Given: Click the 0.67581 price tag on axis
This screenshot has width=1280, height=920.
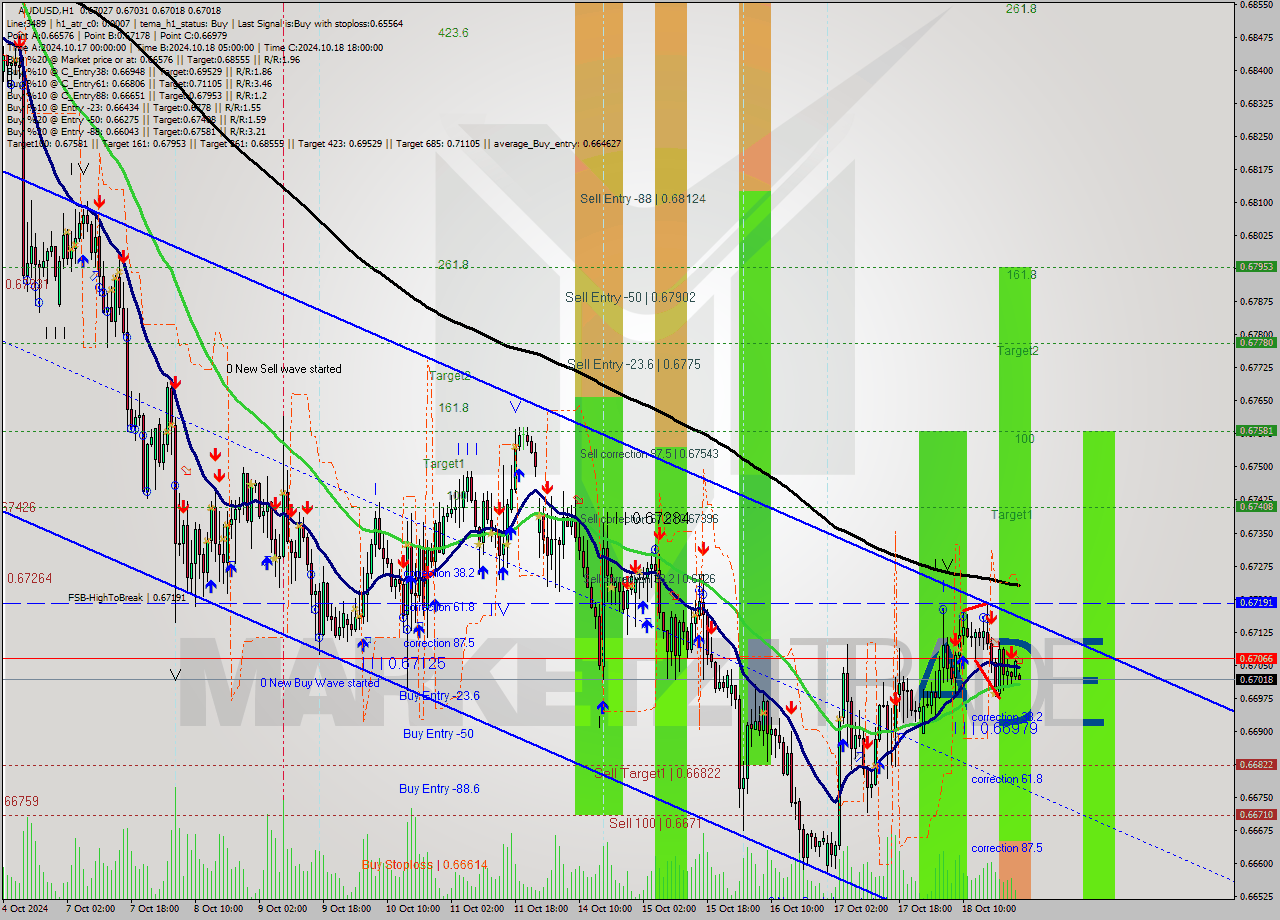Looking at the screenshot, I should (x=1256, y=431).
